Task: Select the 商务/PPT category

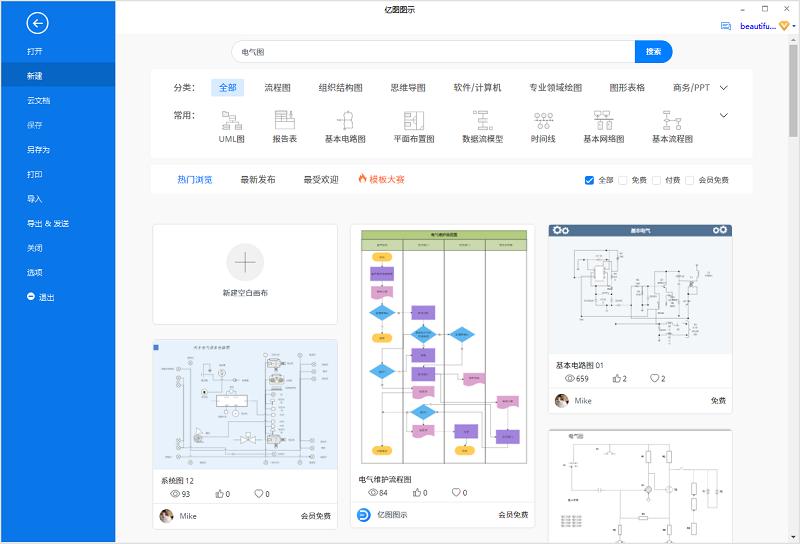Action: click(691, 88)
